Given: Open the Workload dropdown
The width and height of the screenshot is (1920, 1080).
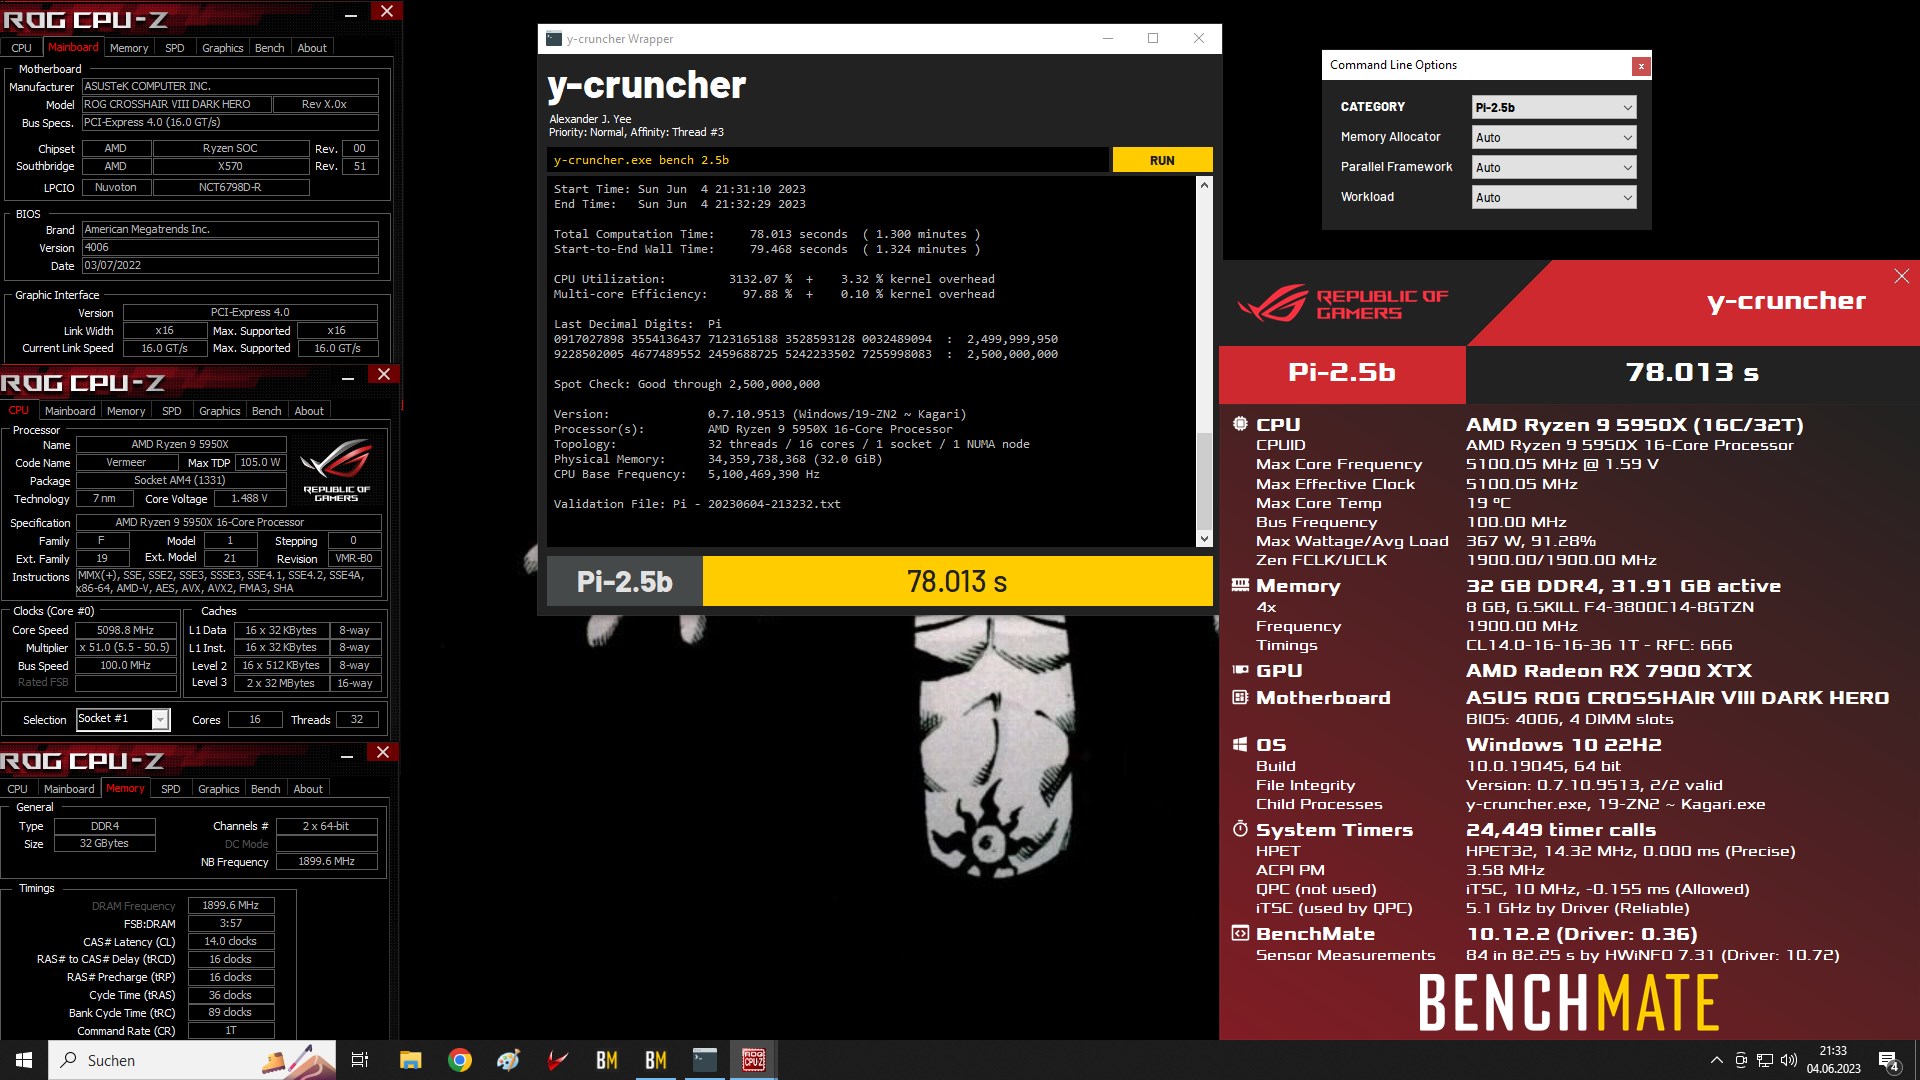Looking at the screenshot, I should 1554,197.
